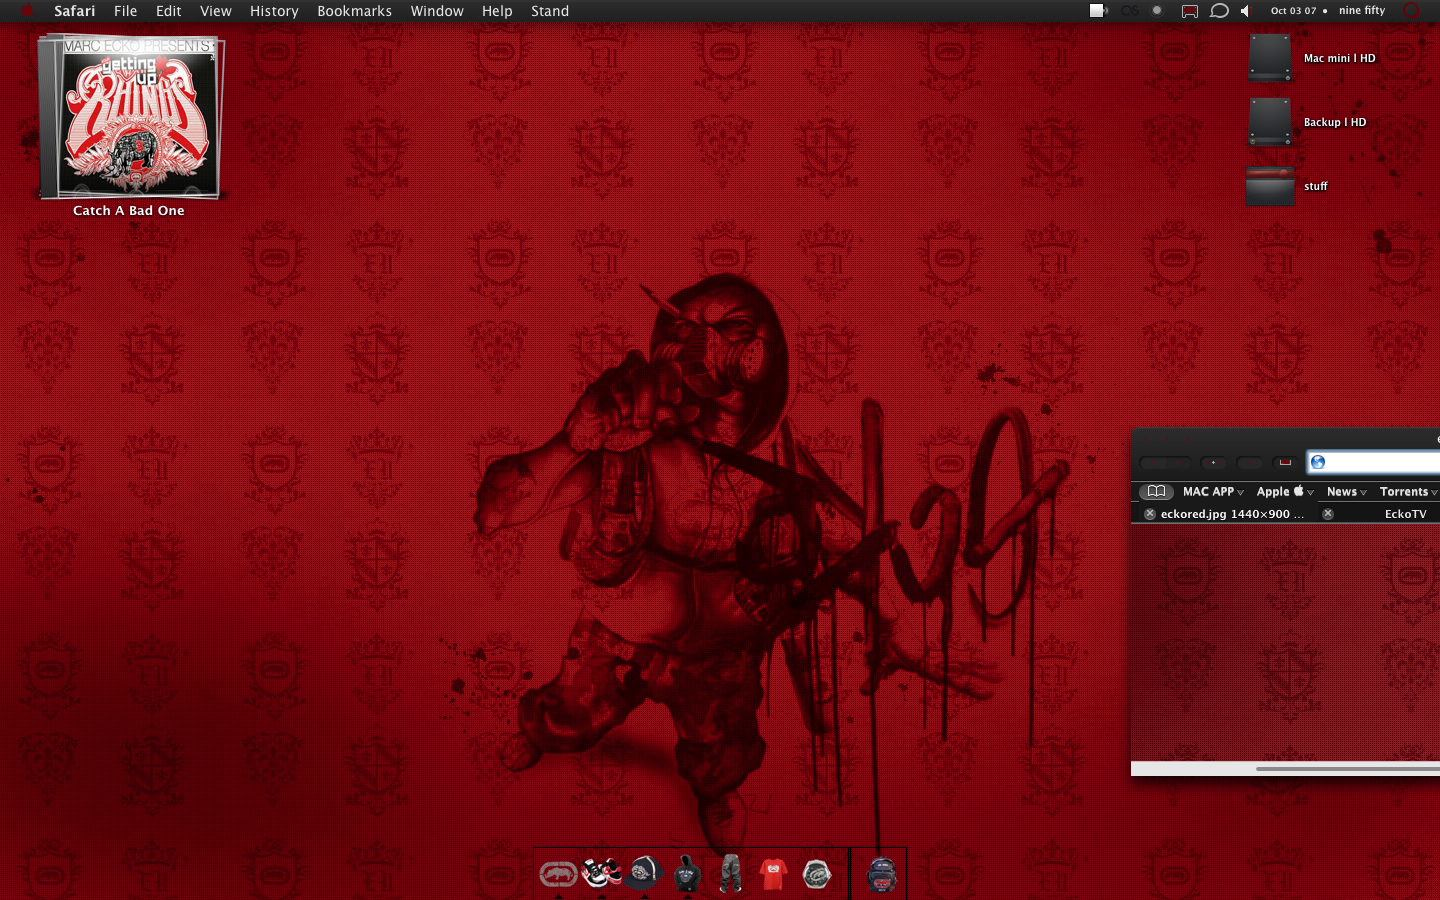Click Safari's toolbar button with small plus
The width and height of the screenshot is (1440, 900).
click(x=1213, y=462)
